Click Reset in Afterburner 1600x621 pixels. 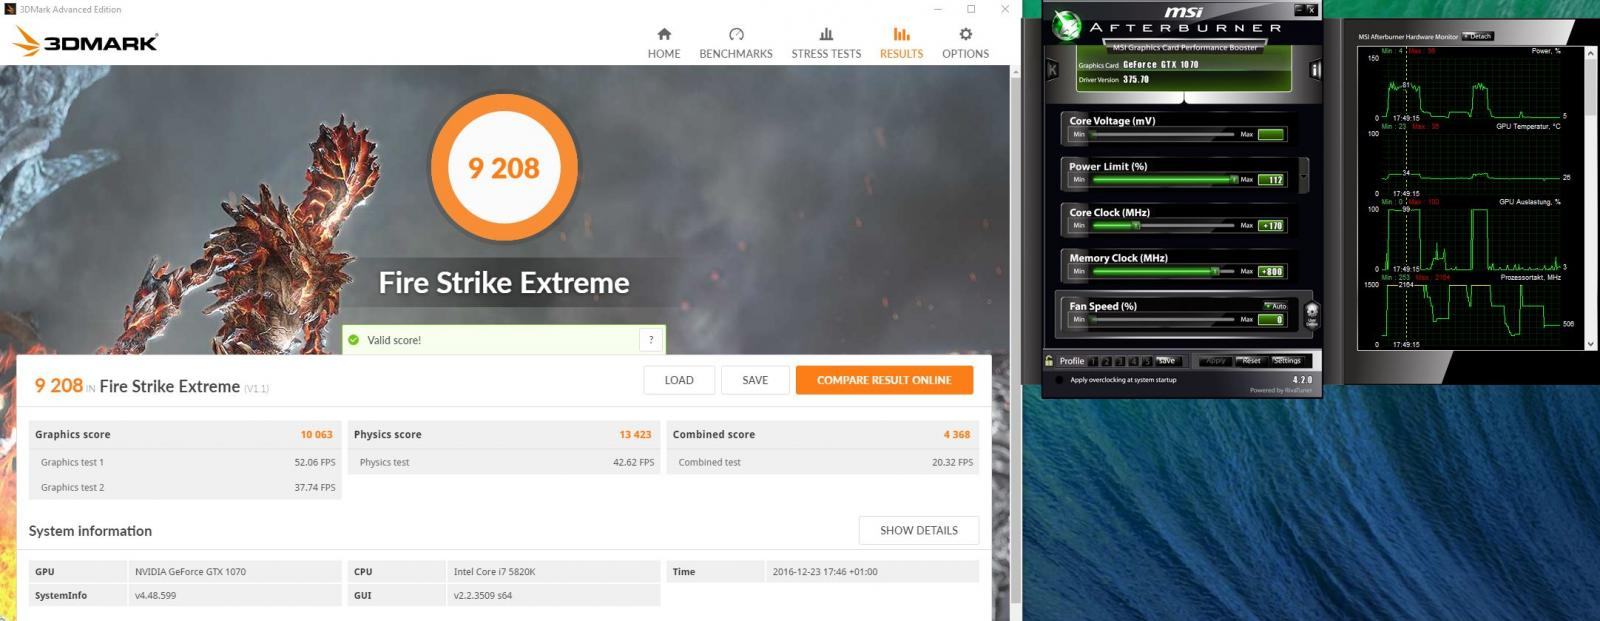[x=1251, y=361]
